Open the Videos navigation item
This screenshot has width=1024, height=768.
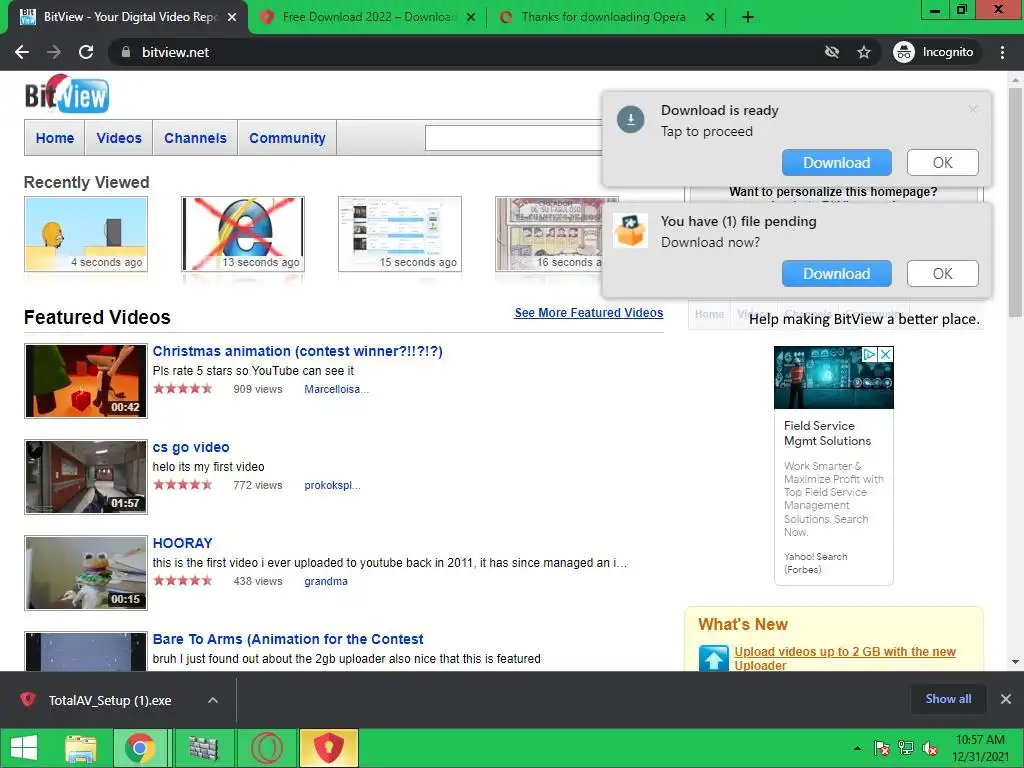119,138
